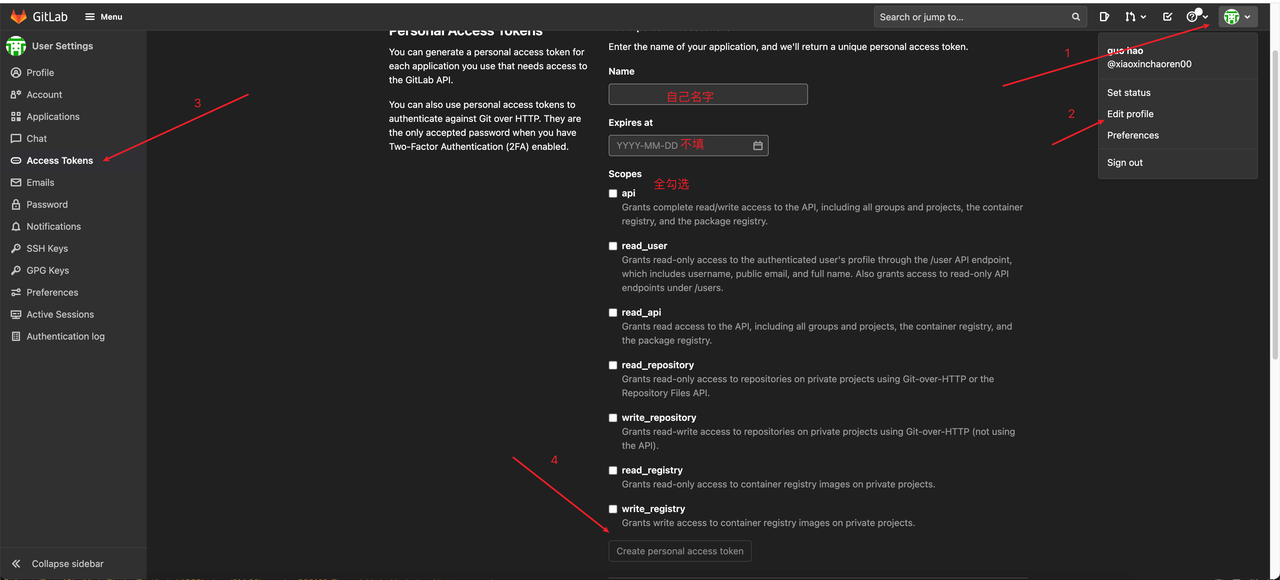Image resolution: width=1280 pixels, height=580 pixels.
Task: Focus the token Name input field
Action: (708, 94)
